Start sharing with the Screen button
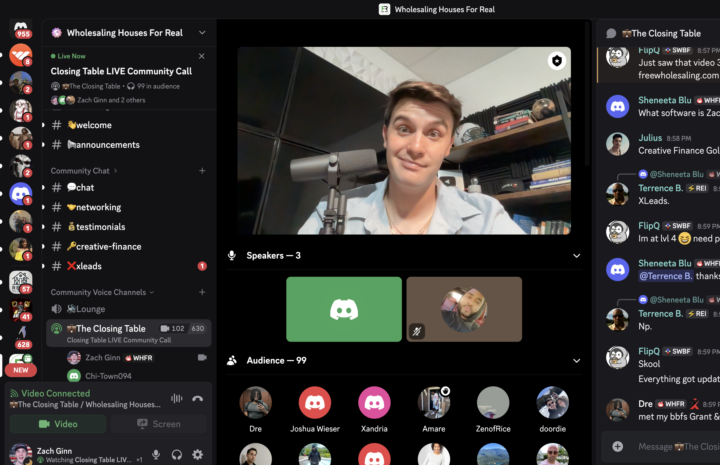 tap(159, 424)
